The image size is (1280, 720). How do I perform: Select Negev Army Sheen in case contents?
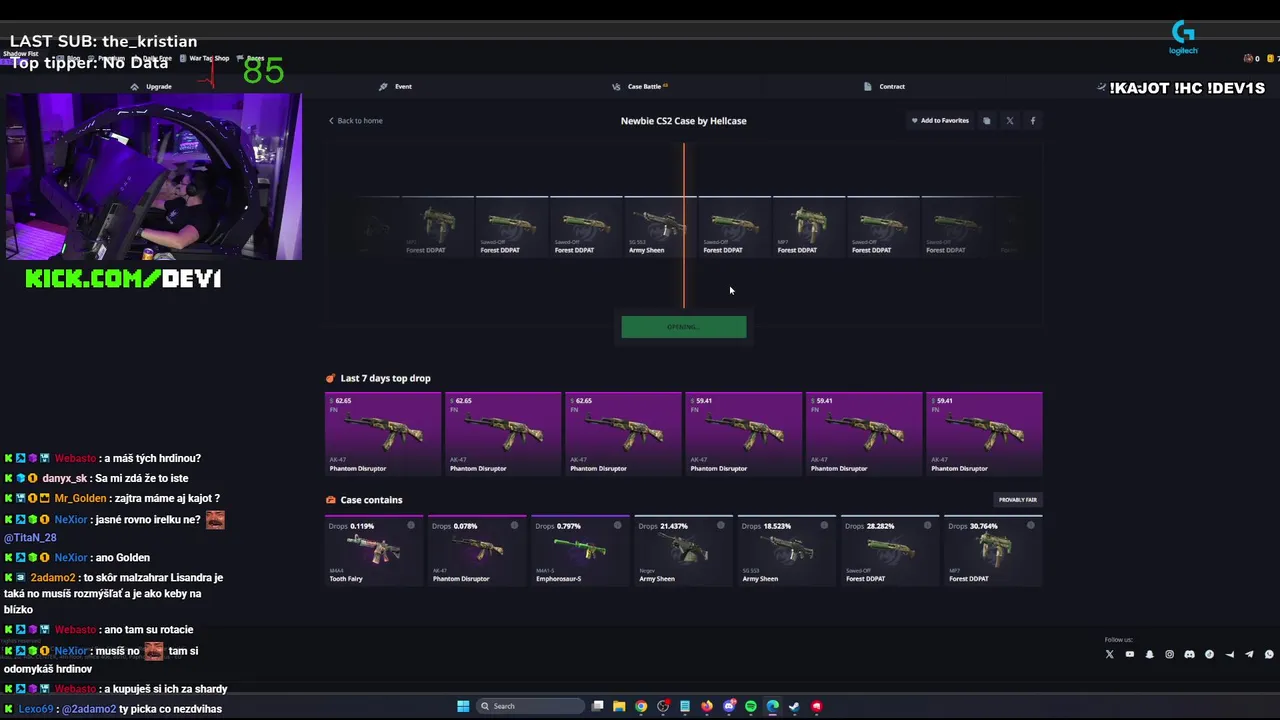click(x=682, y=552)
